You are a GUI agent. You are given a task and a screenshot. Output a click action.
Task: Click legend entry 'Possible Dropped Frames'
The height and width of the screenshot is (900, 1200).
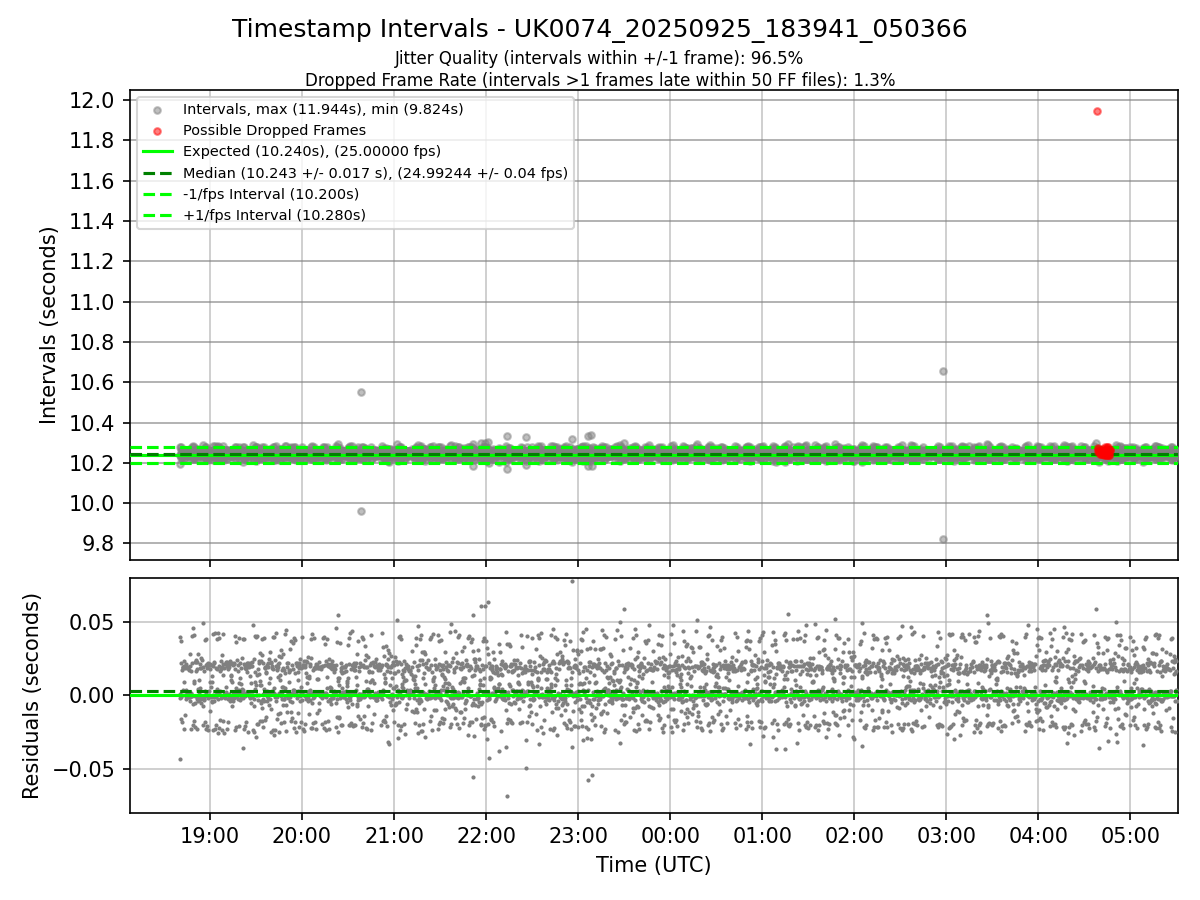tap(274, 130)
